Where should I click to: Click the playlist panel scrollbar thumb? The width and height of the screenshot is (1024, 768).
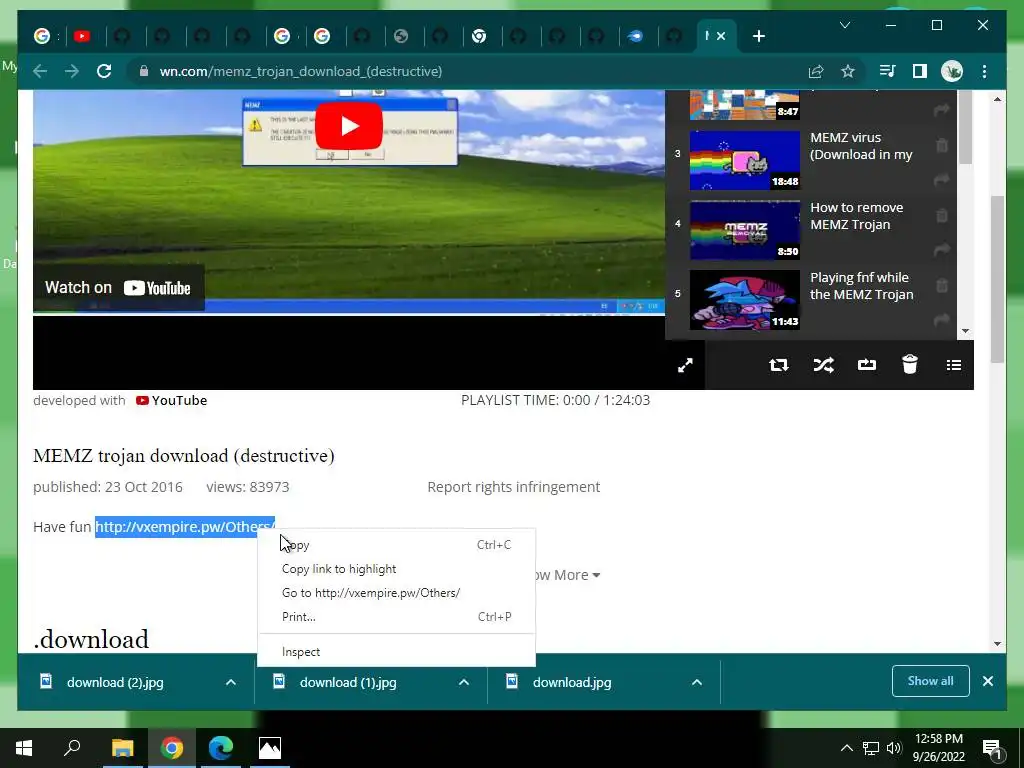(x=965, y=129)
